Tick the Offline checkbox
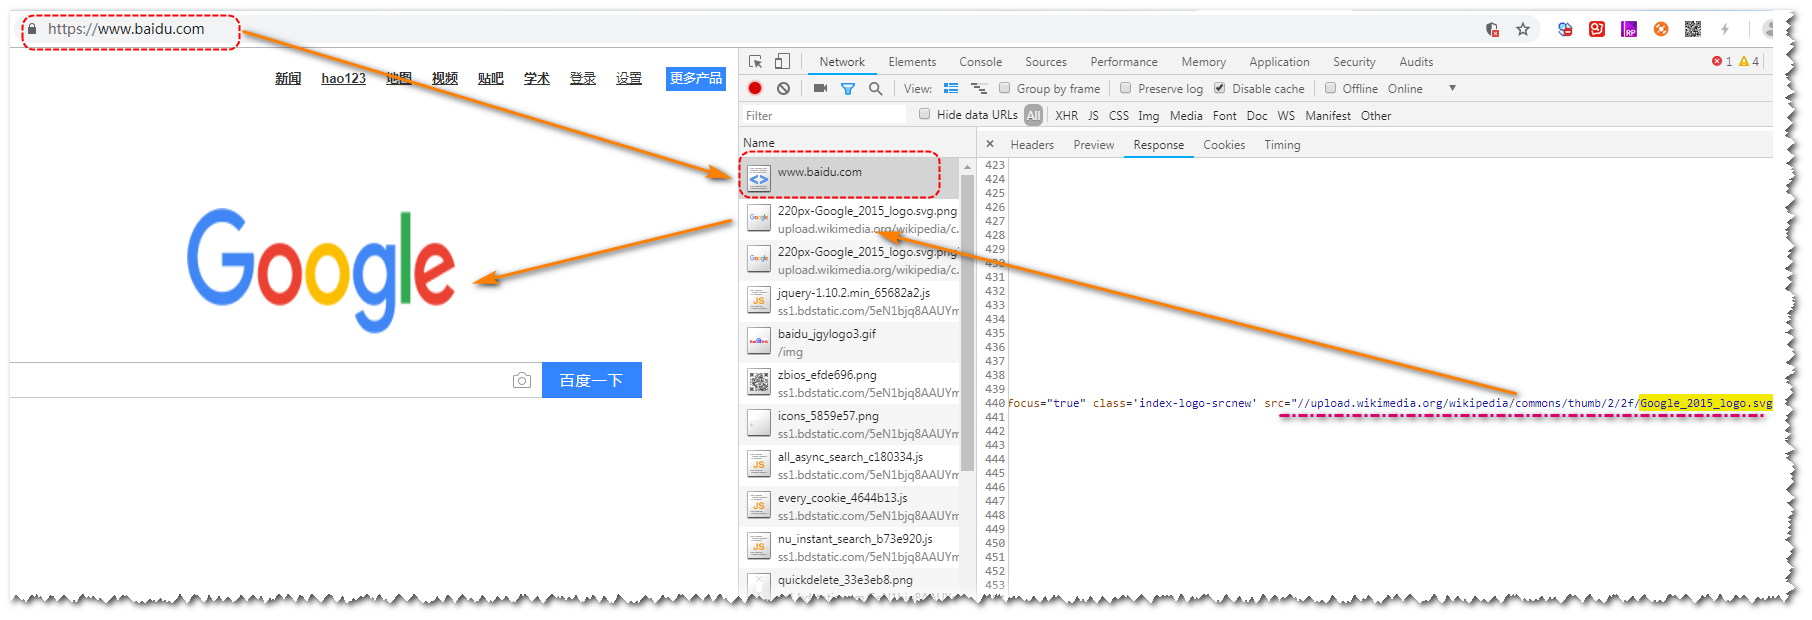The width and height of the screenshot is (1812, 620). [1330, 88]
